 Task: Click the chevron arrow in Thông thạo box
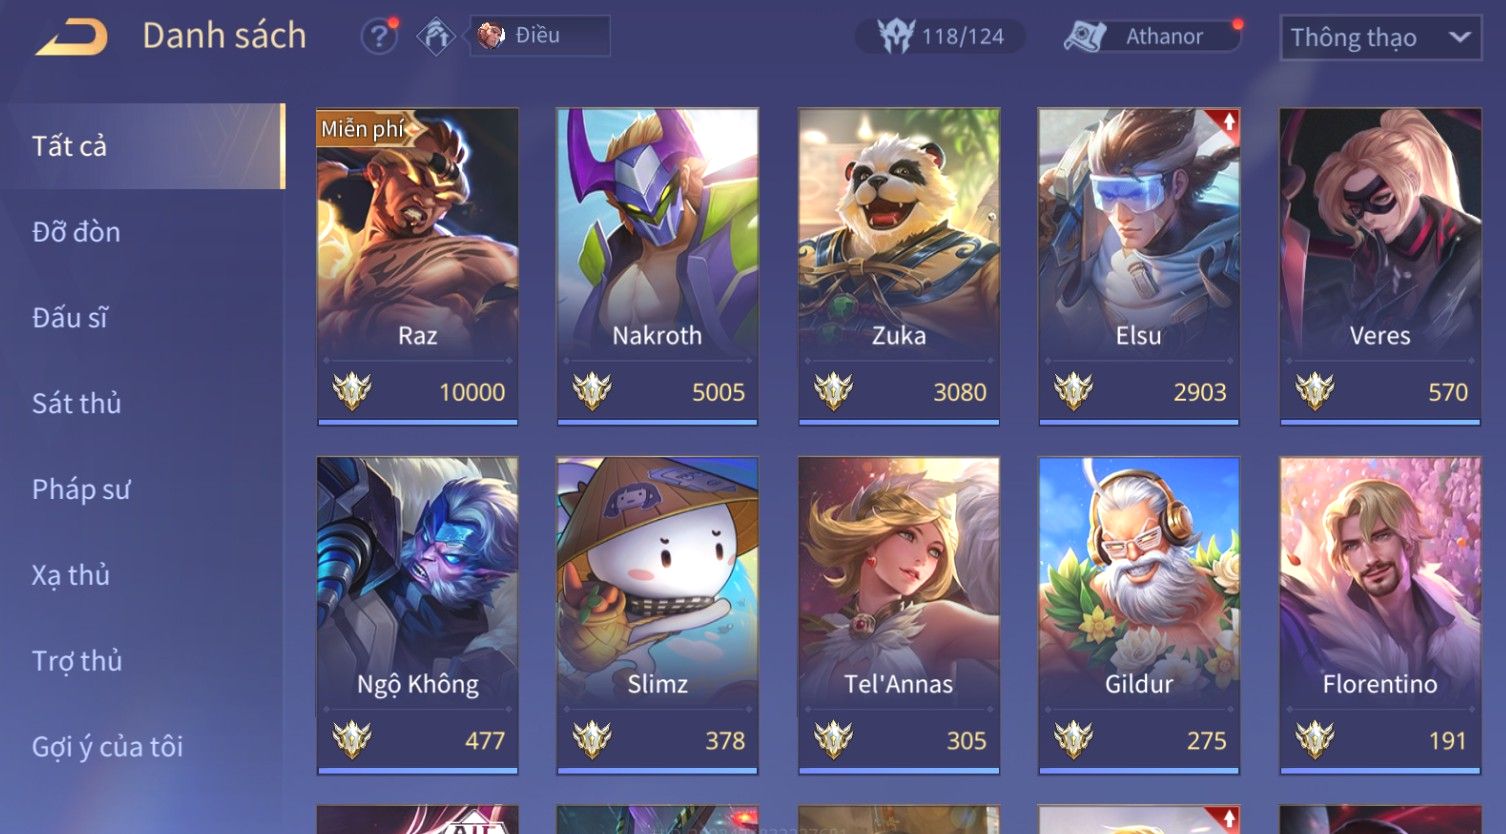click(x=1460, y=38)
